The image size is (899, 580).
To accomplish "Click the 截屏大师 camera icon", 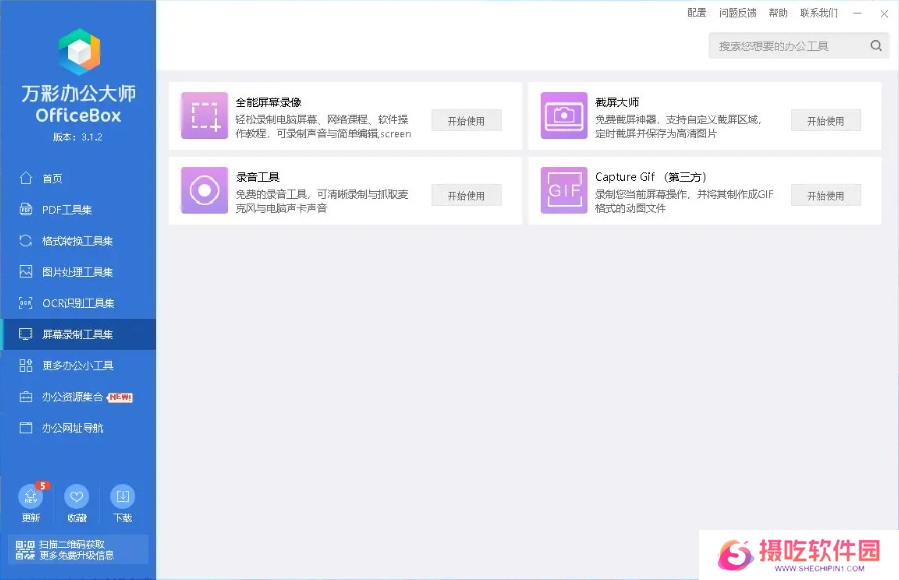I will point(564,116).
